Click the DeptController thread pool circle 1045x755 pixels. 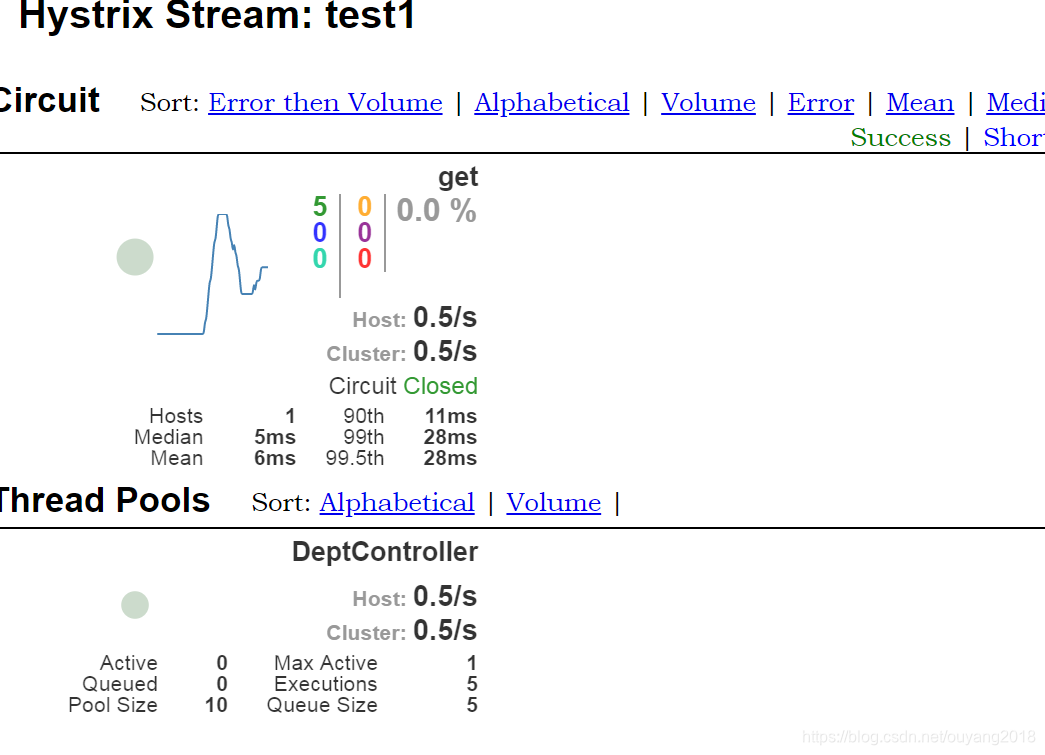tap(135, 605)
